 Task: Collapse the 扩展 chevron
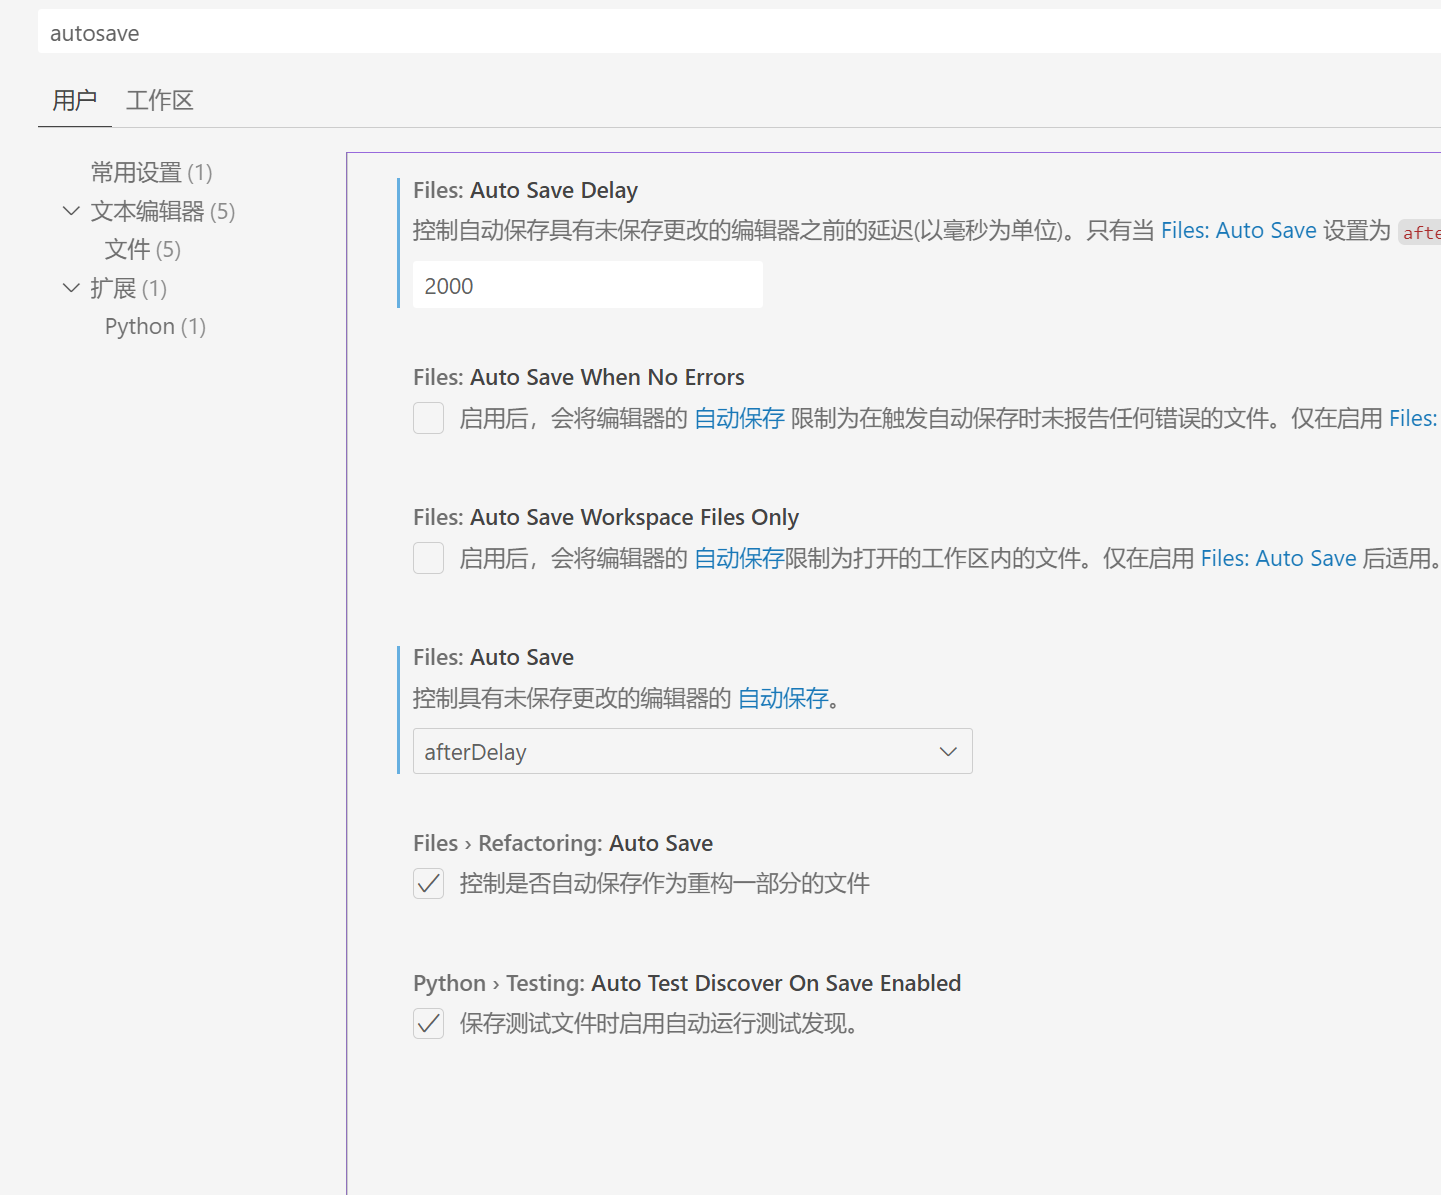point(71,288)
